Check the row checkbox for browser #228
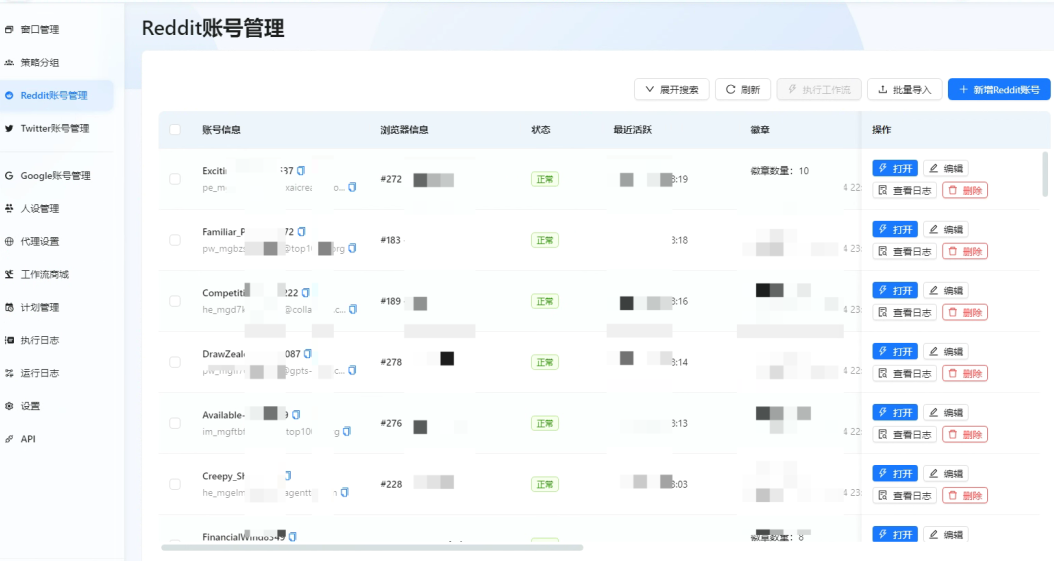The width and height of the screenshot is (1054, 561). click(x=175, y=484)
